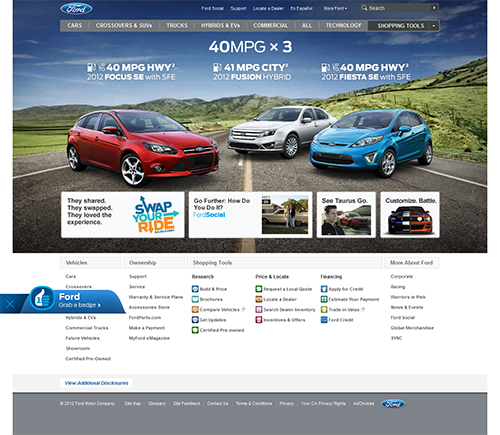
Task: Open the Customize. Battle. Mustang tile
Action: click(x=410, y=215)
